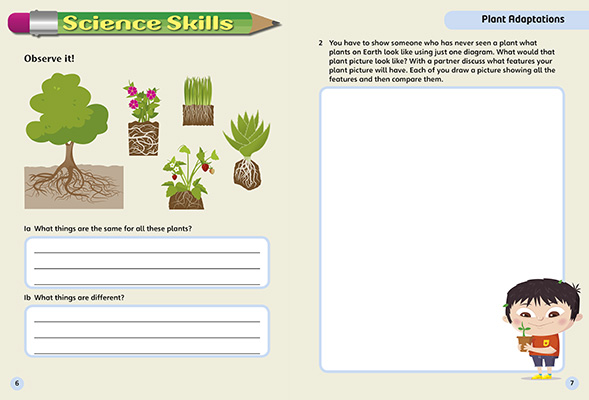
Task: Select the aloe succulent plant illustration
Action: click(247, 149)
